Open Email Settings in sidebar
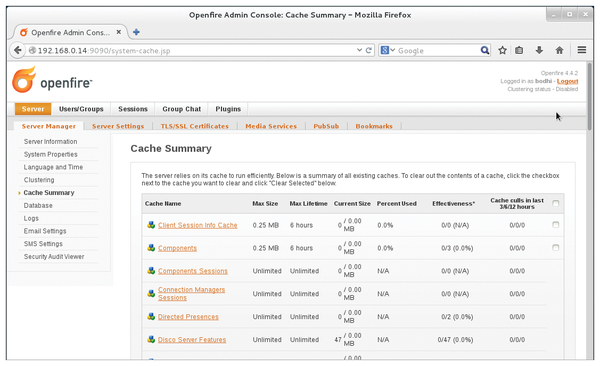Viewport: 600px width, 366px height. tap(45, 231)
